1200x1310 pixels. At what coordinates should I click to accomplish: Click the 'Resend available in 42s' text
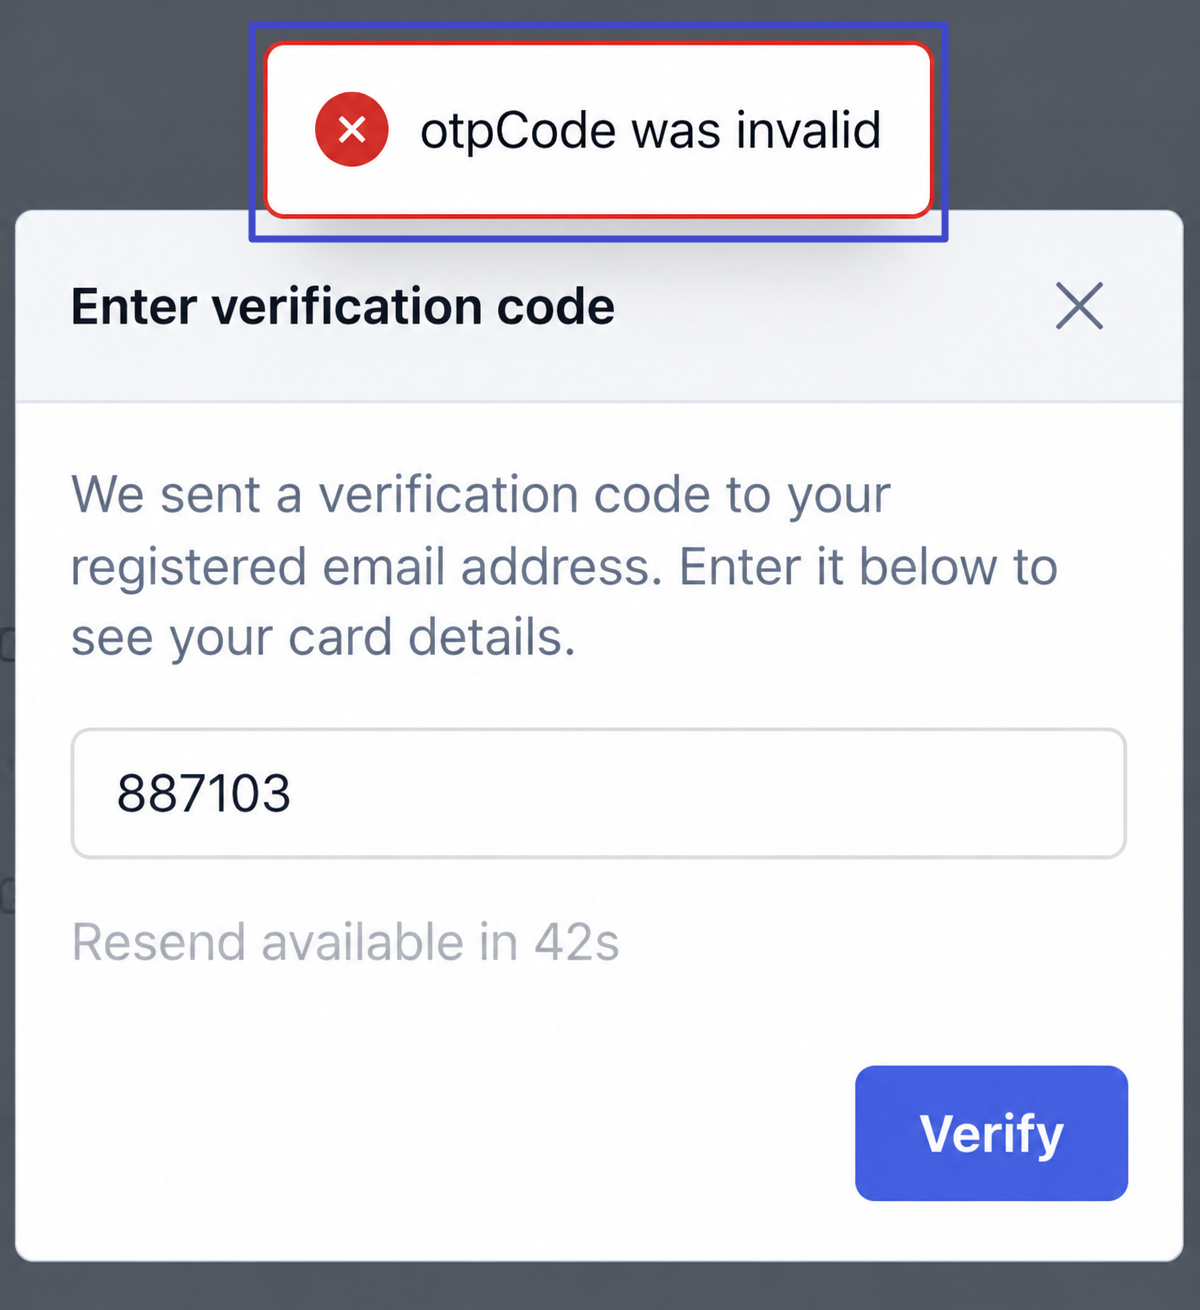(x=345, y=942)
